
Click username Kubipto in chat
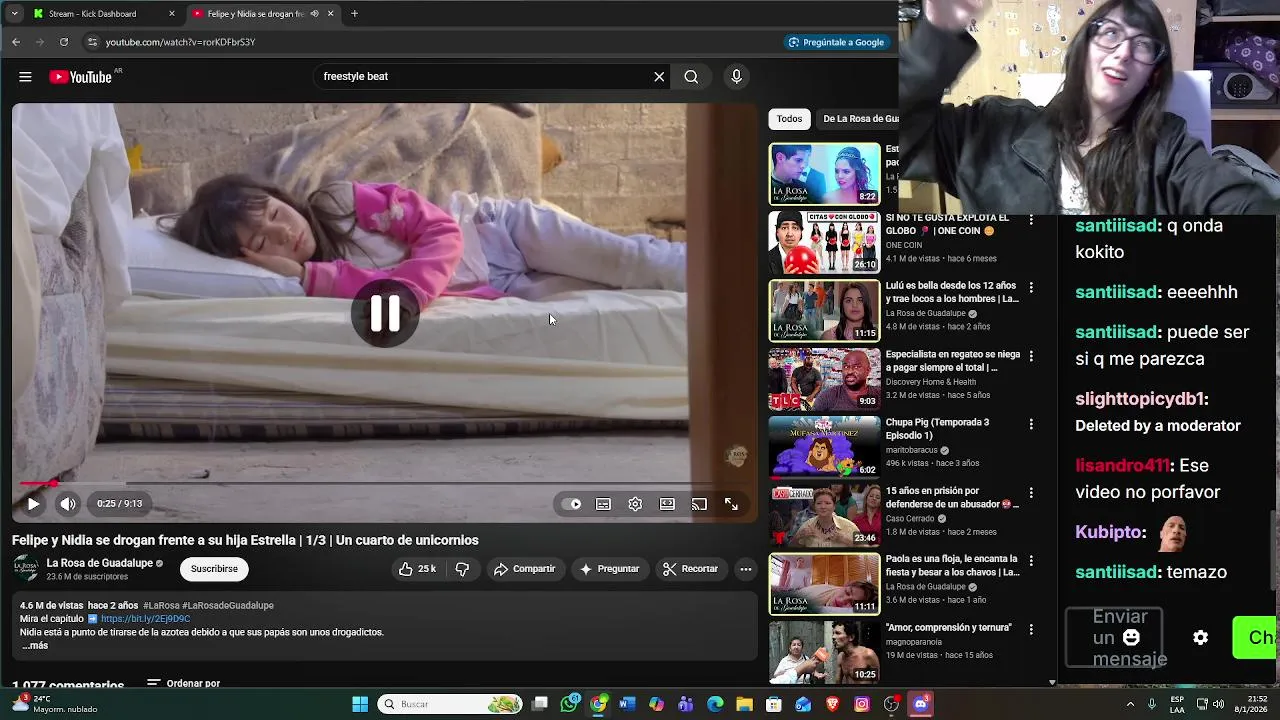[x=1108, y=532]
